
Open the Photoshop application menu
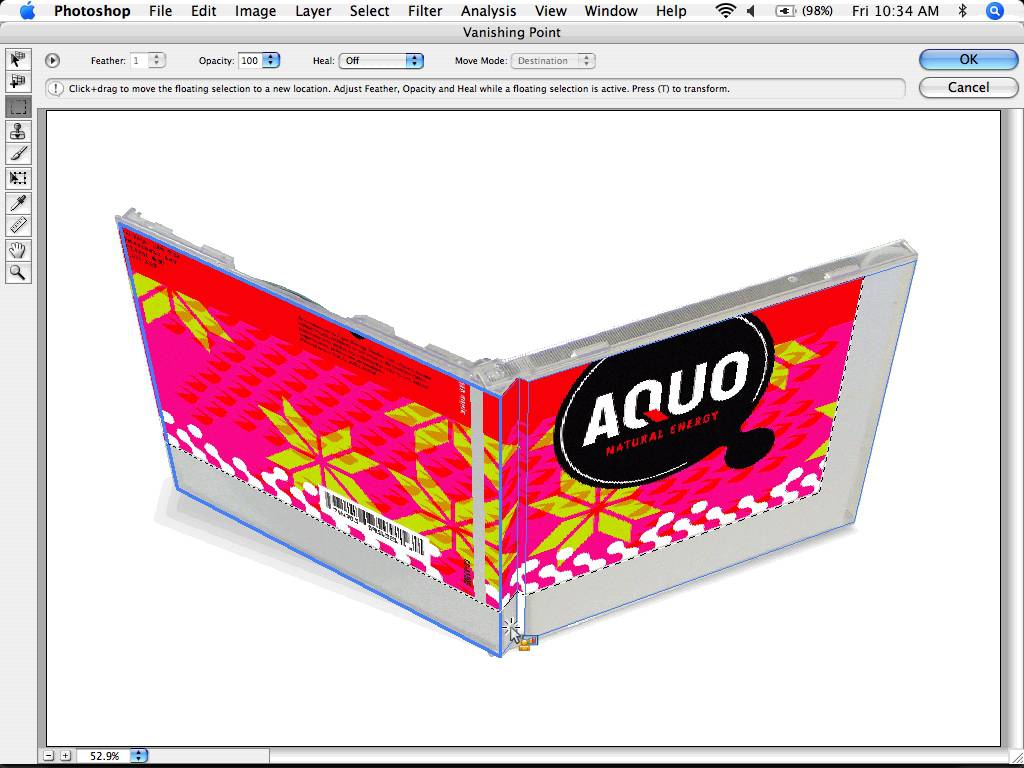pyautogui.click(x=92, y=10)
